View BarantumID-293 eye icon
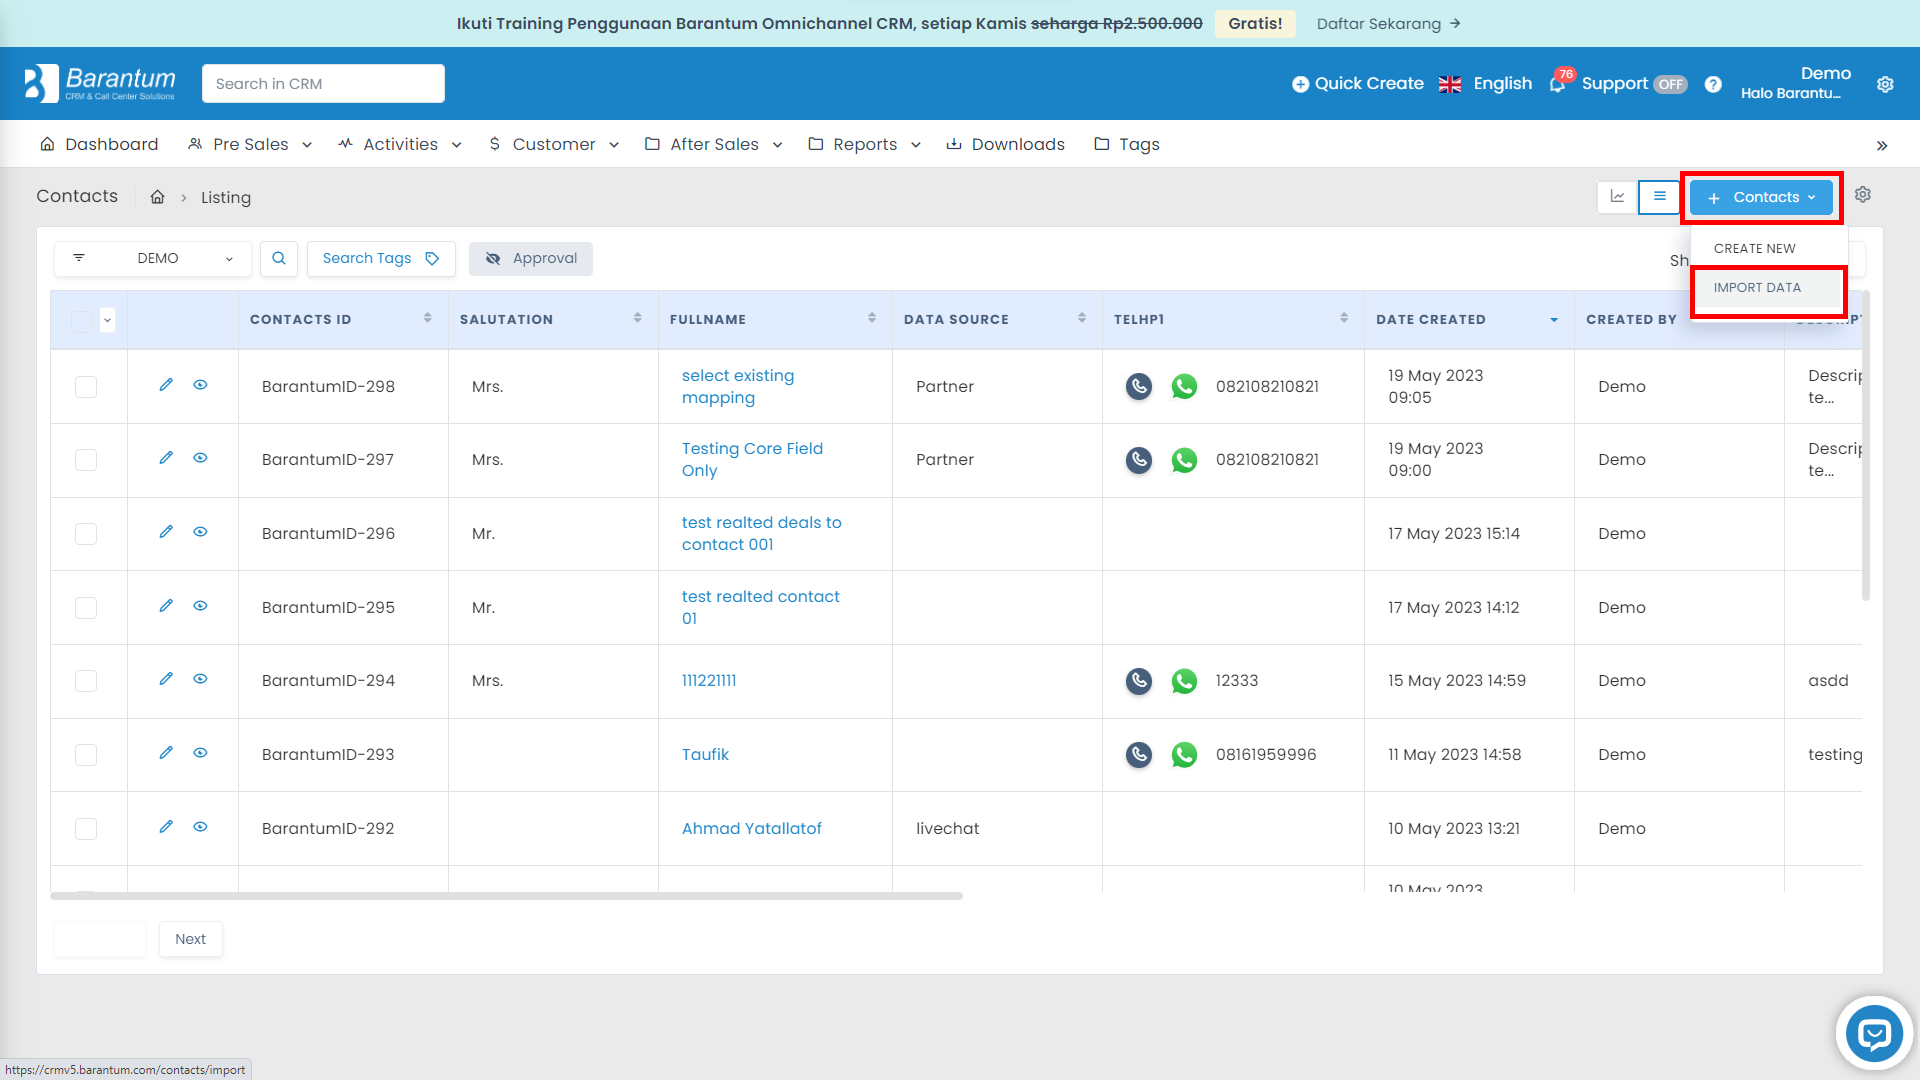Image resolution: width=1920 pixels, height=1080 pixels. point(200,753)
